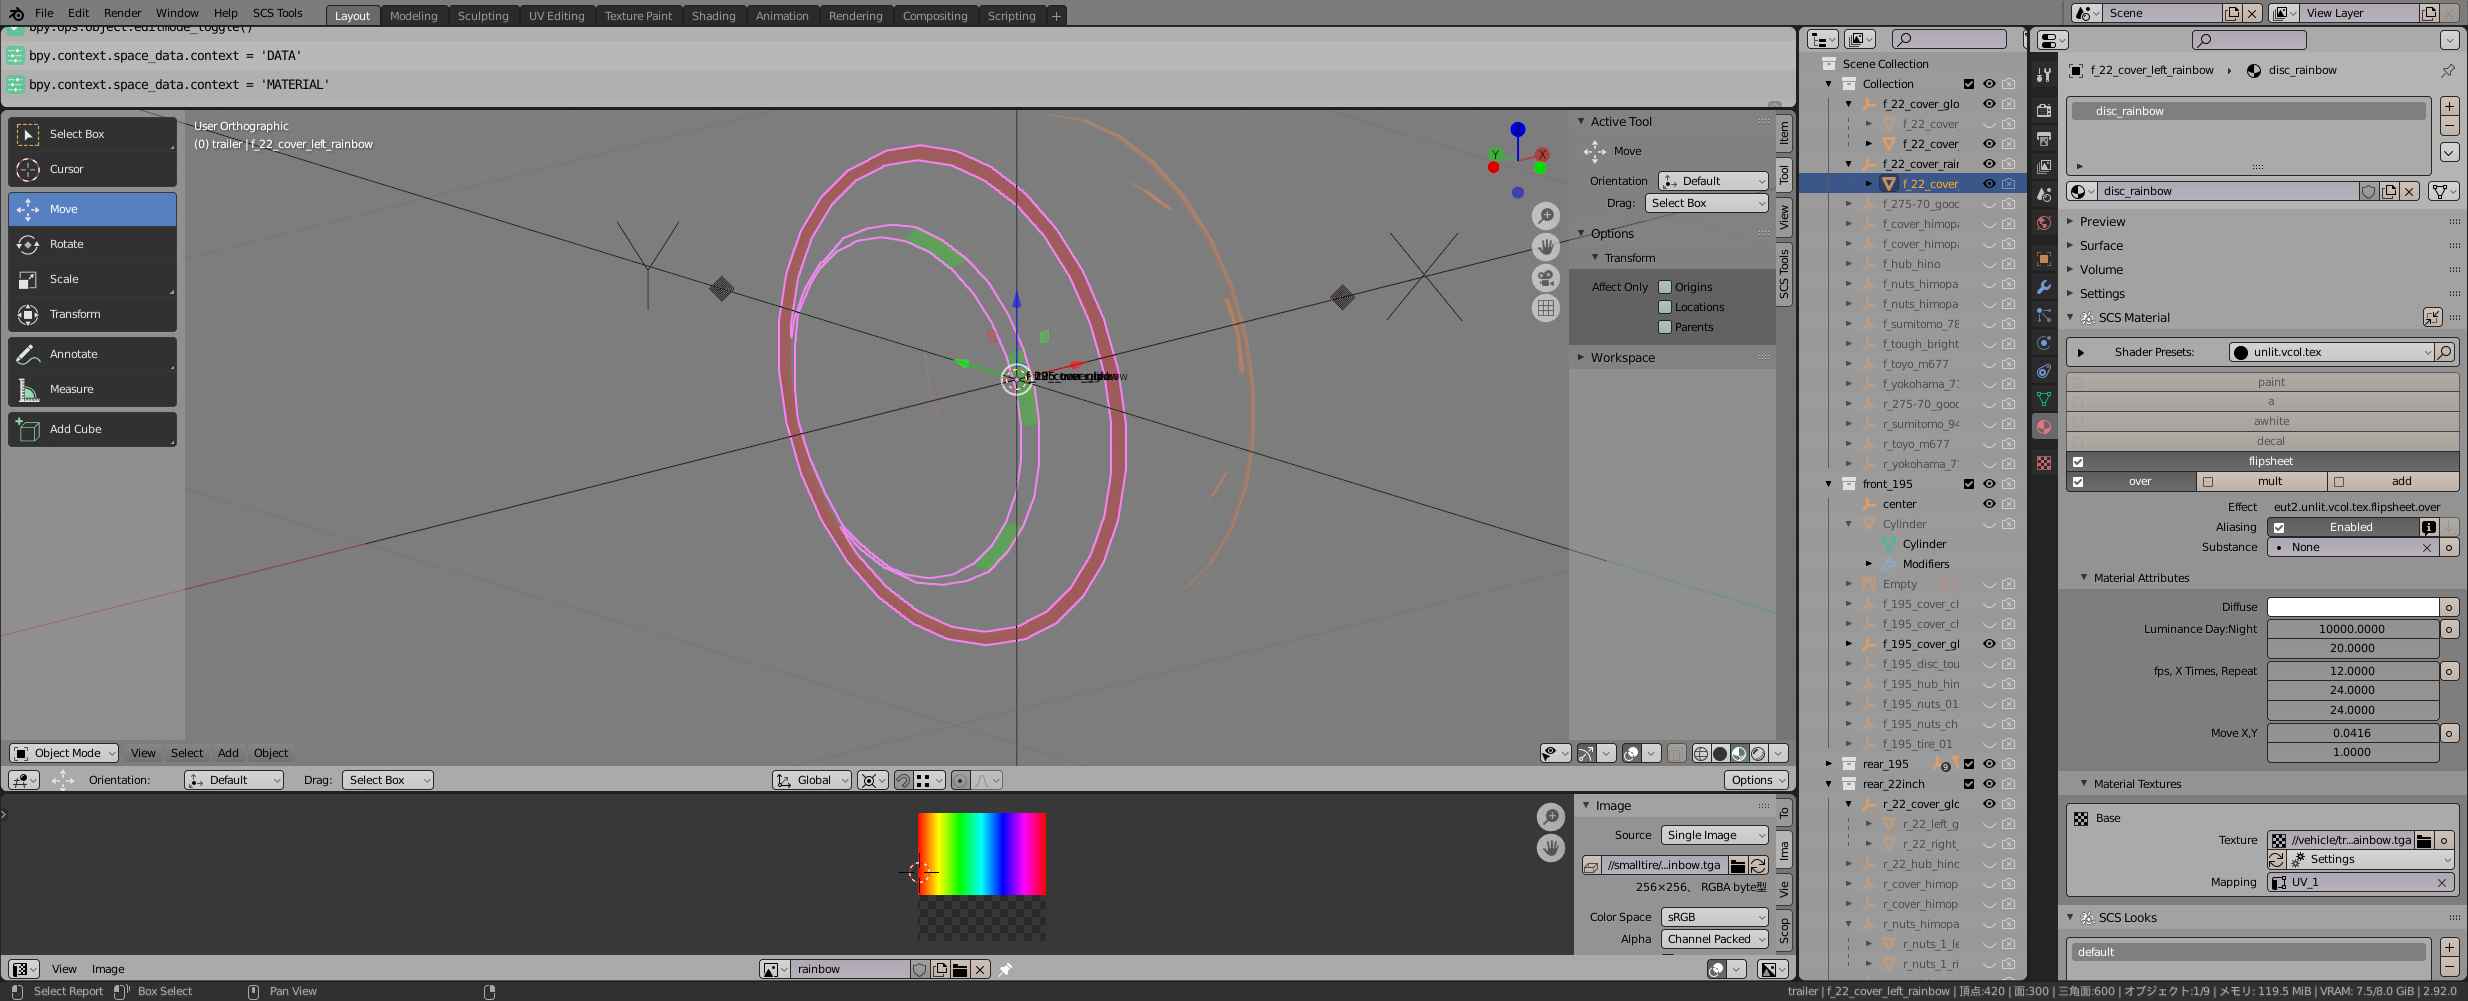This screenshot has width=2468, height=1001.
Task: Switch to the Shading workspace tab
Action: pyautogui.click(x=713, y=15)
